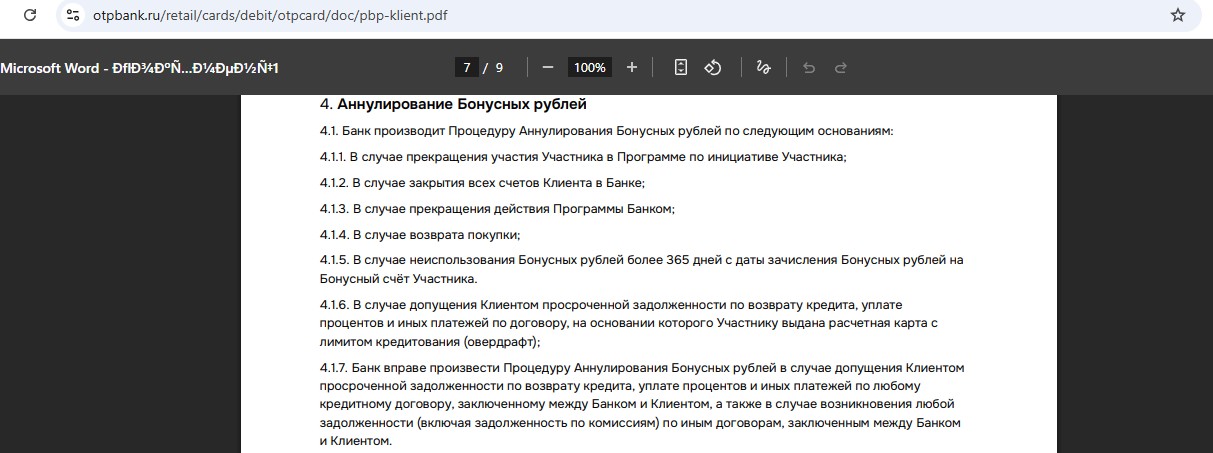Zoom out using the minus button
Screen dimensions: 1213x453
point(547,68)
